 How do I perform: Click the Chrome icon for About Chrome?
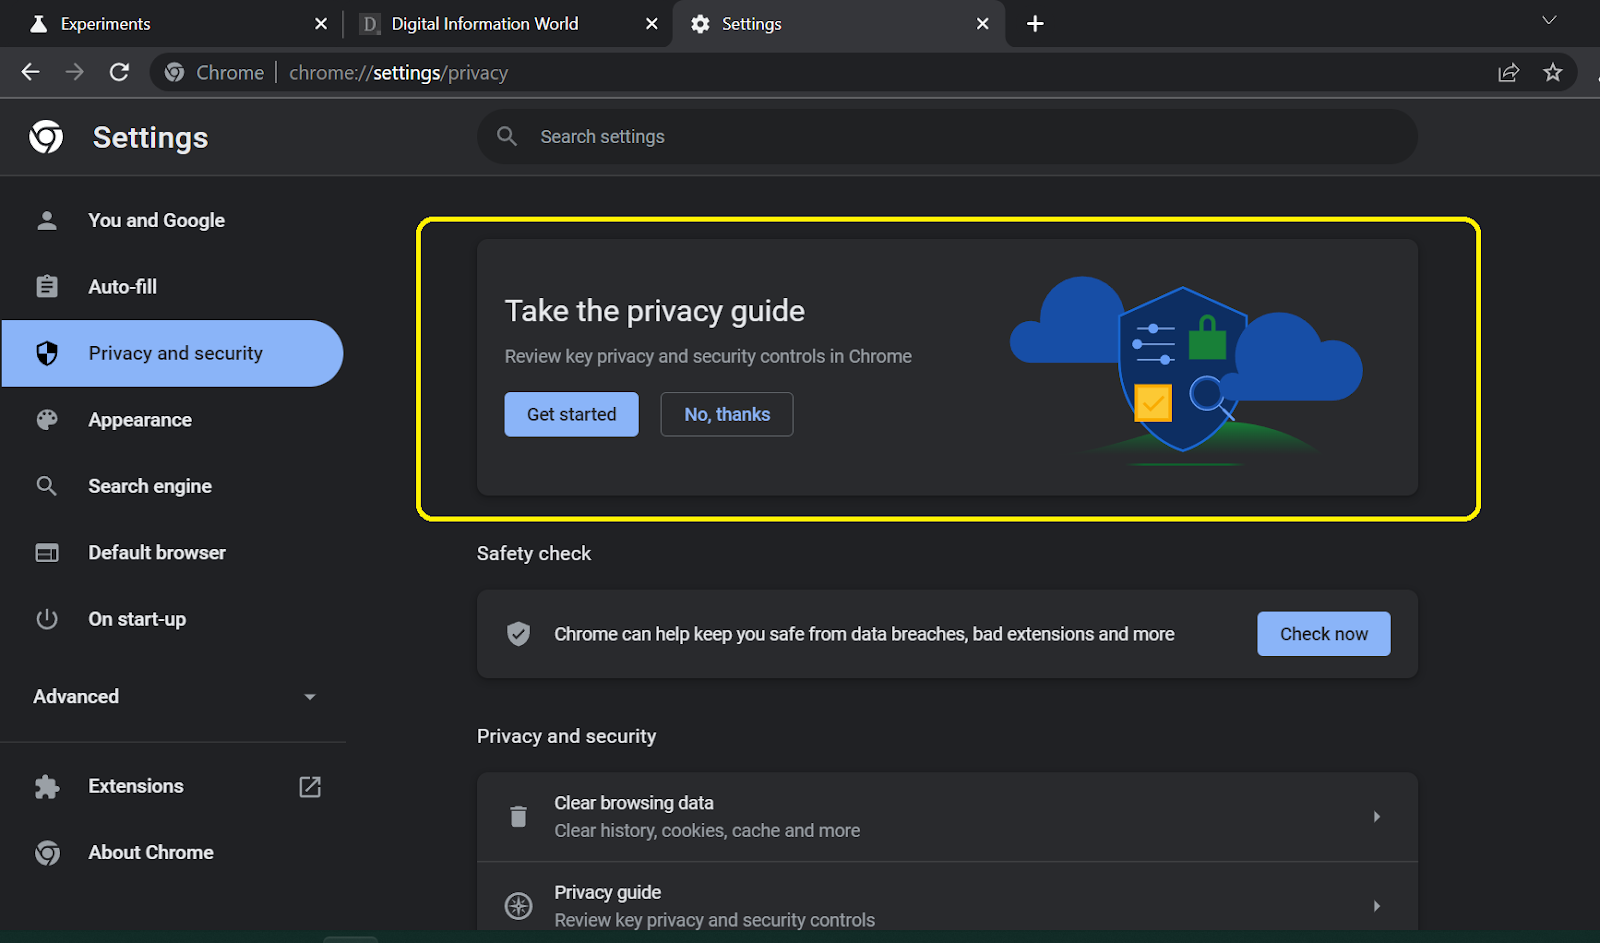[47, 853]
